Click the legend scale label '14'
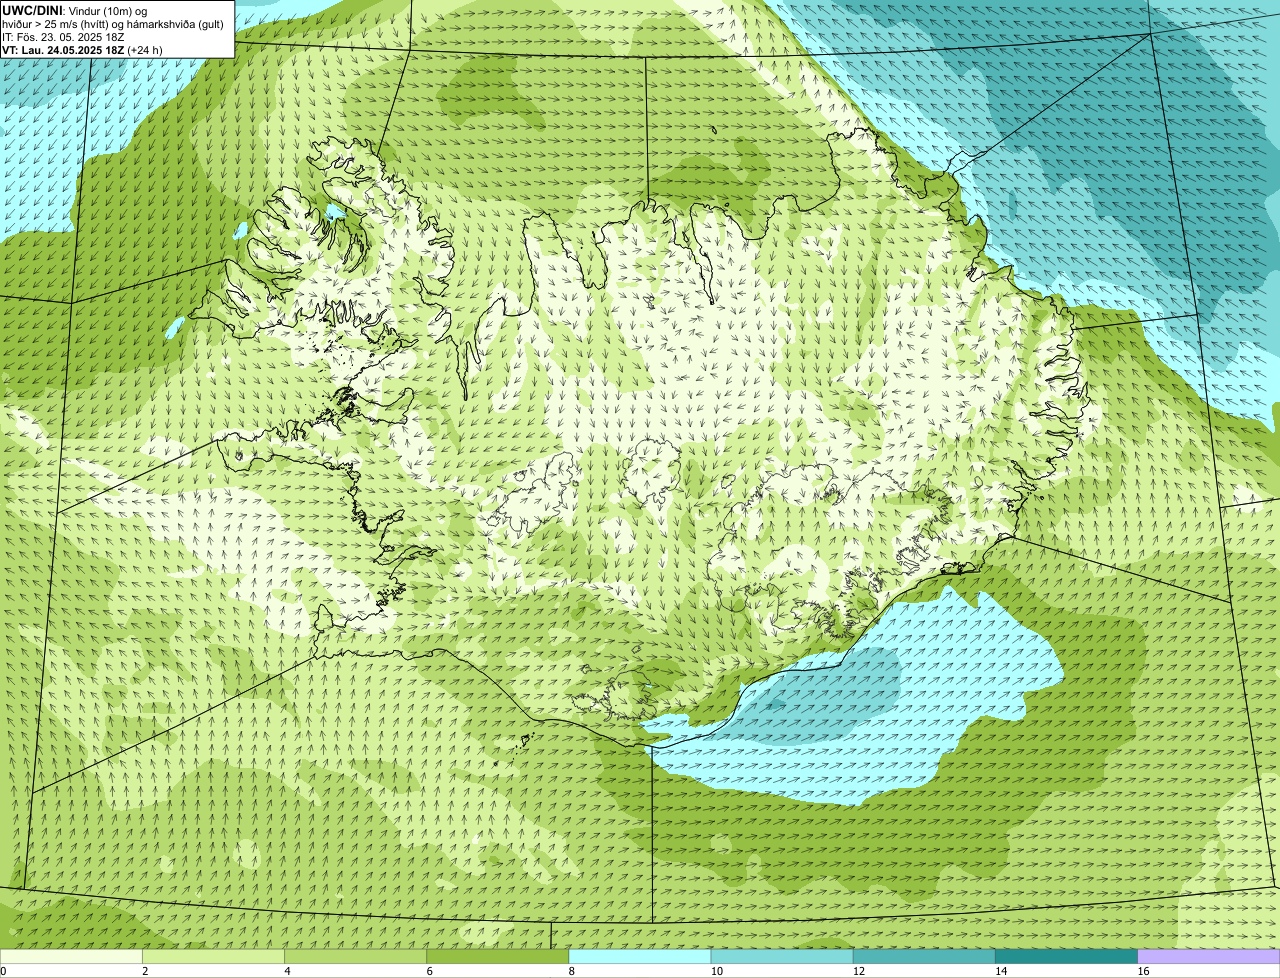The image size is (1280, 978). coord(1001,971)
